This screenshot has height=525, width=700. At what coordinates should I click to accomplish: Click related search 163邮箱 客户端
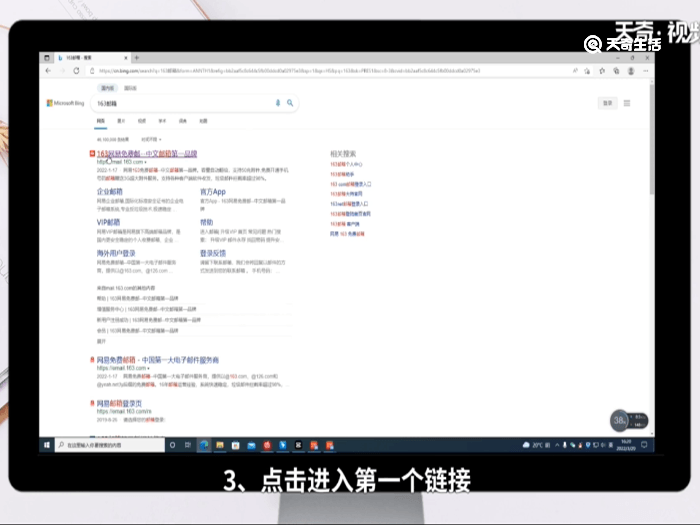click(x=345, y=224)
